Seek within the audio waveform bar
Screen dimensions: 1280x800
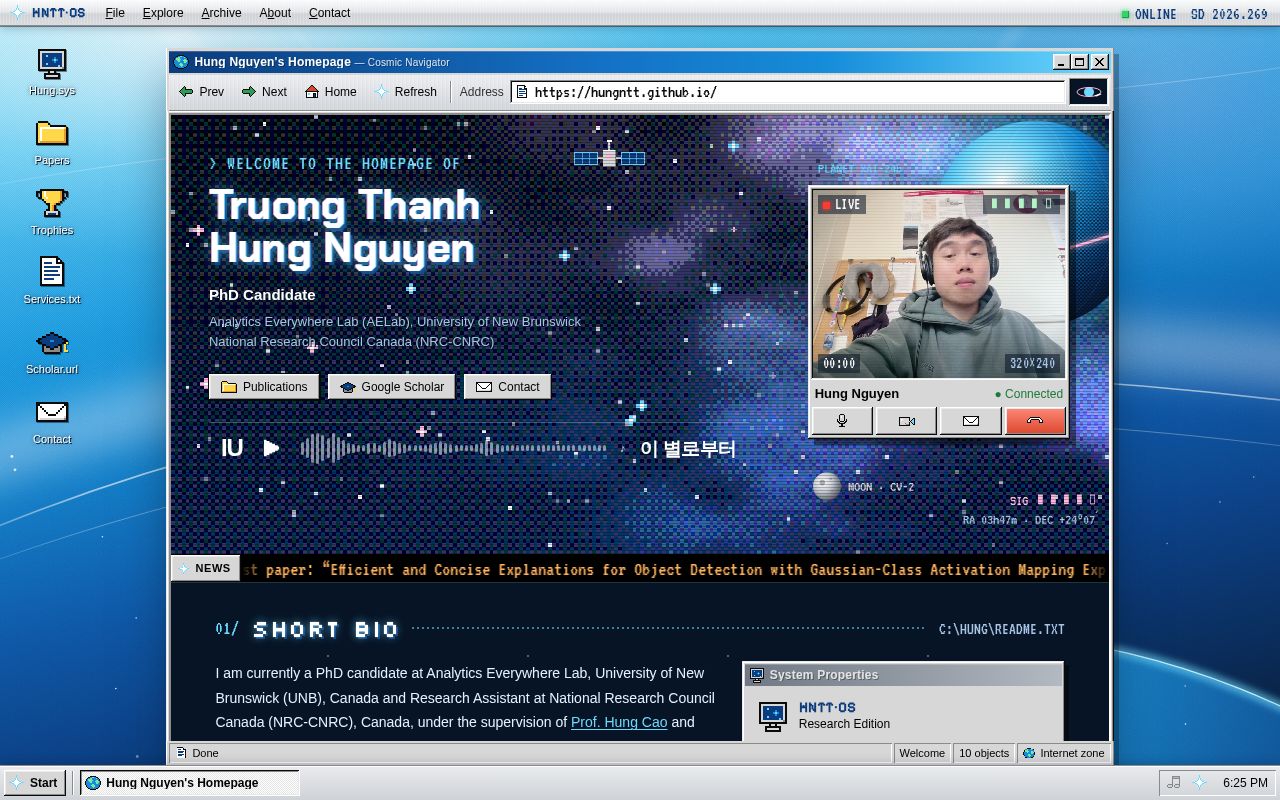(x=453, y=448)
